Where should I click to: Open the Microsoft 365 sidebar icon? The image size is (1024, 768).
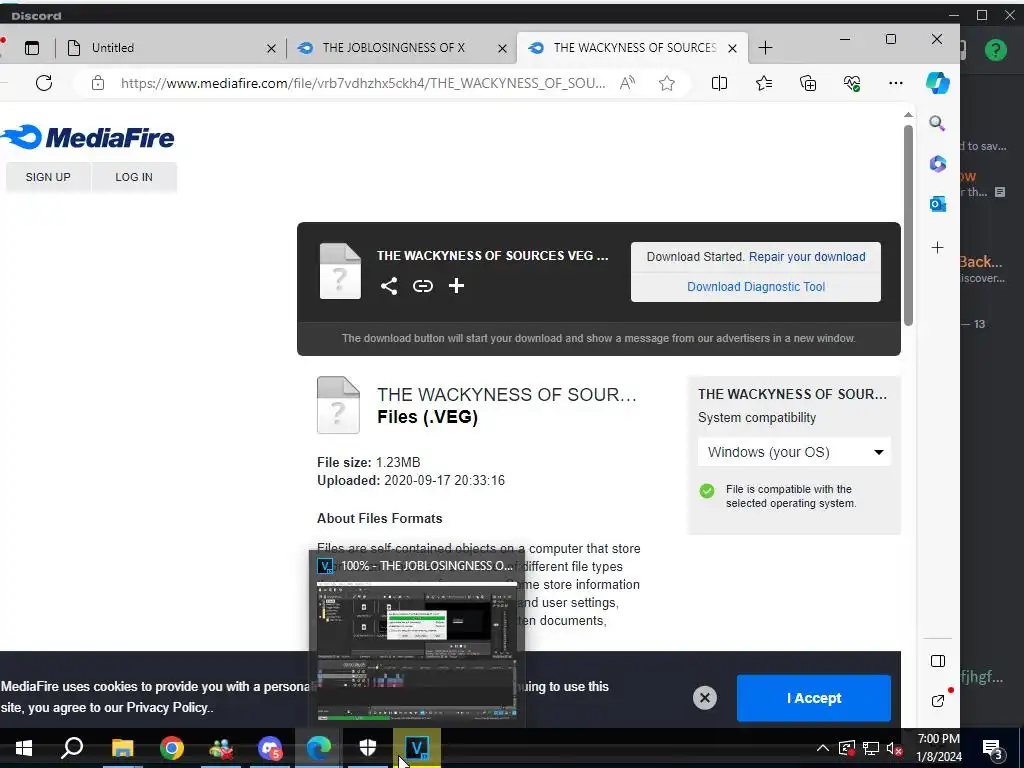coord(938,163)
